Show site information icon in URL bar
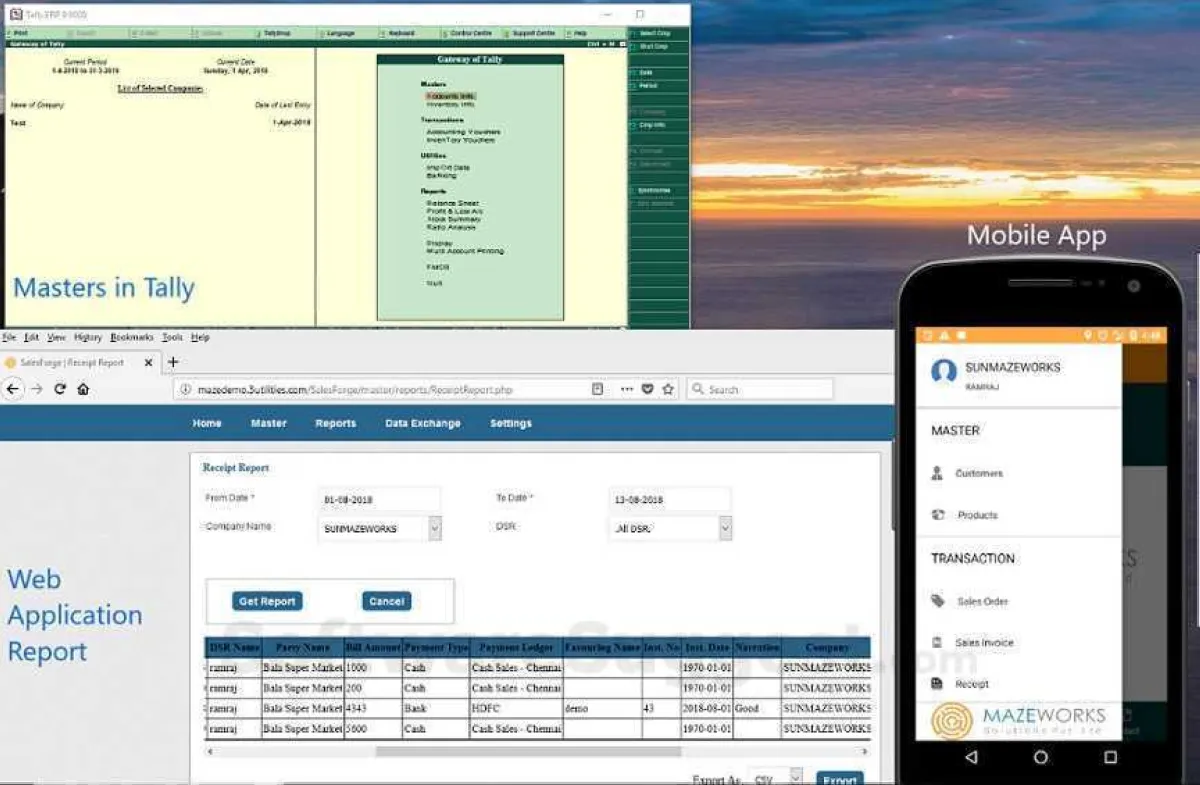Image resolution: width=1200 pixels, height=785 pixels. [x=187, y=389]
